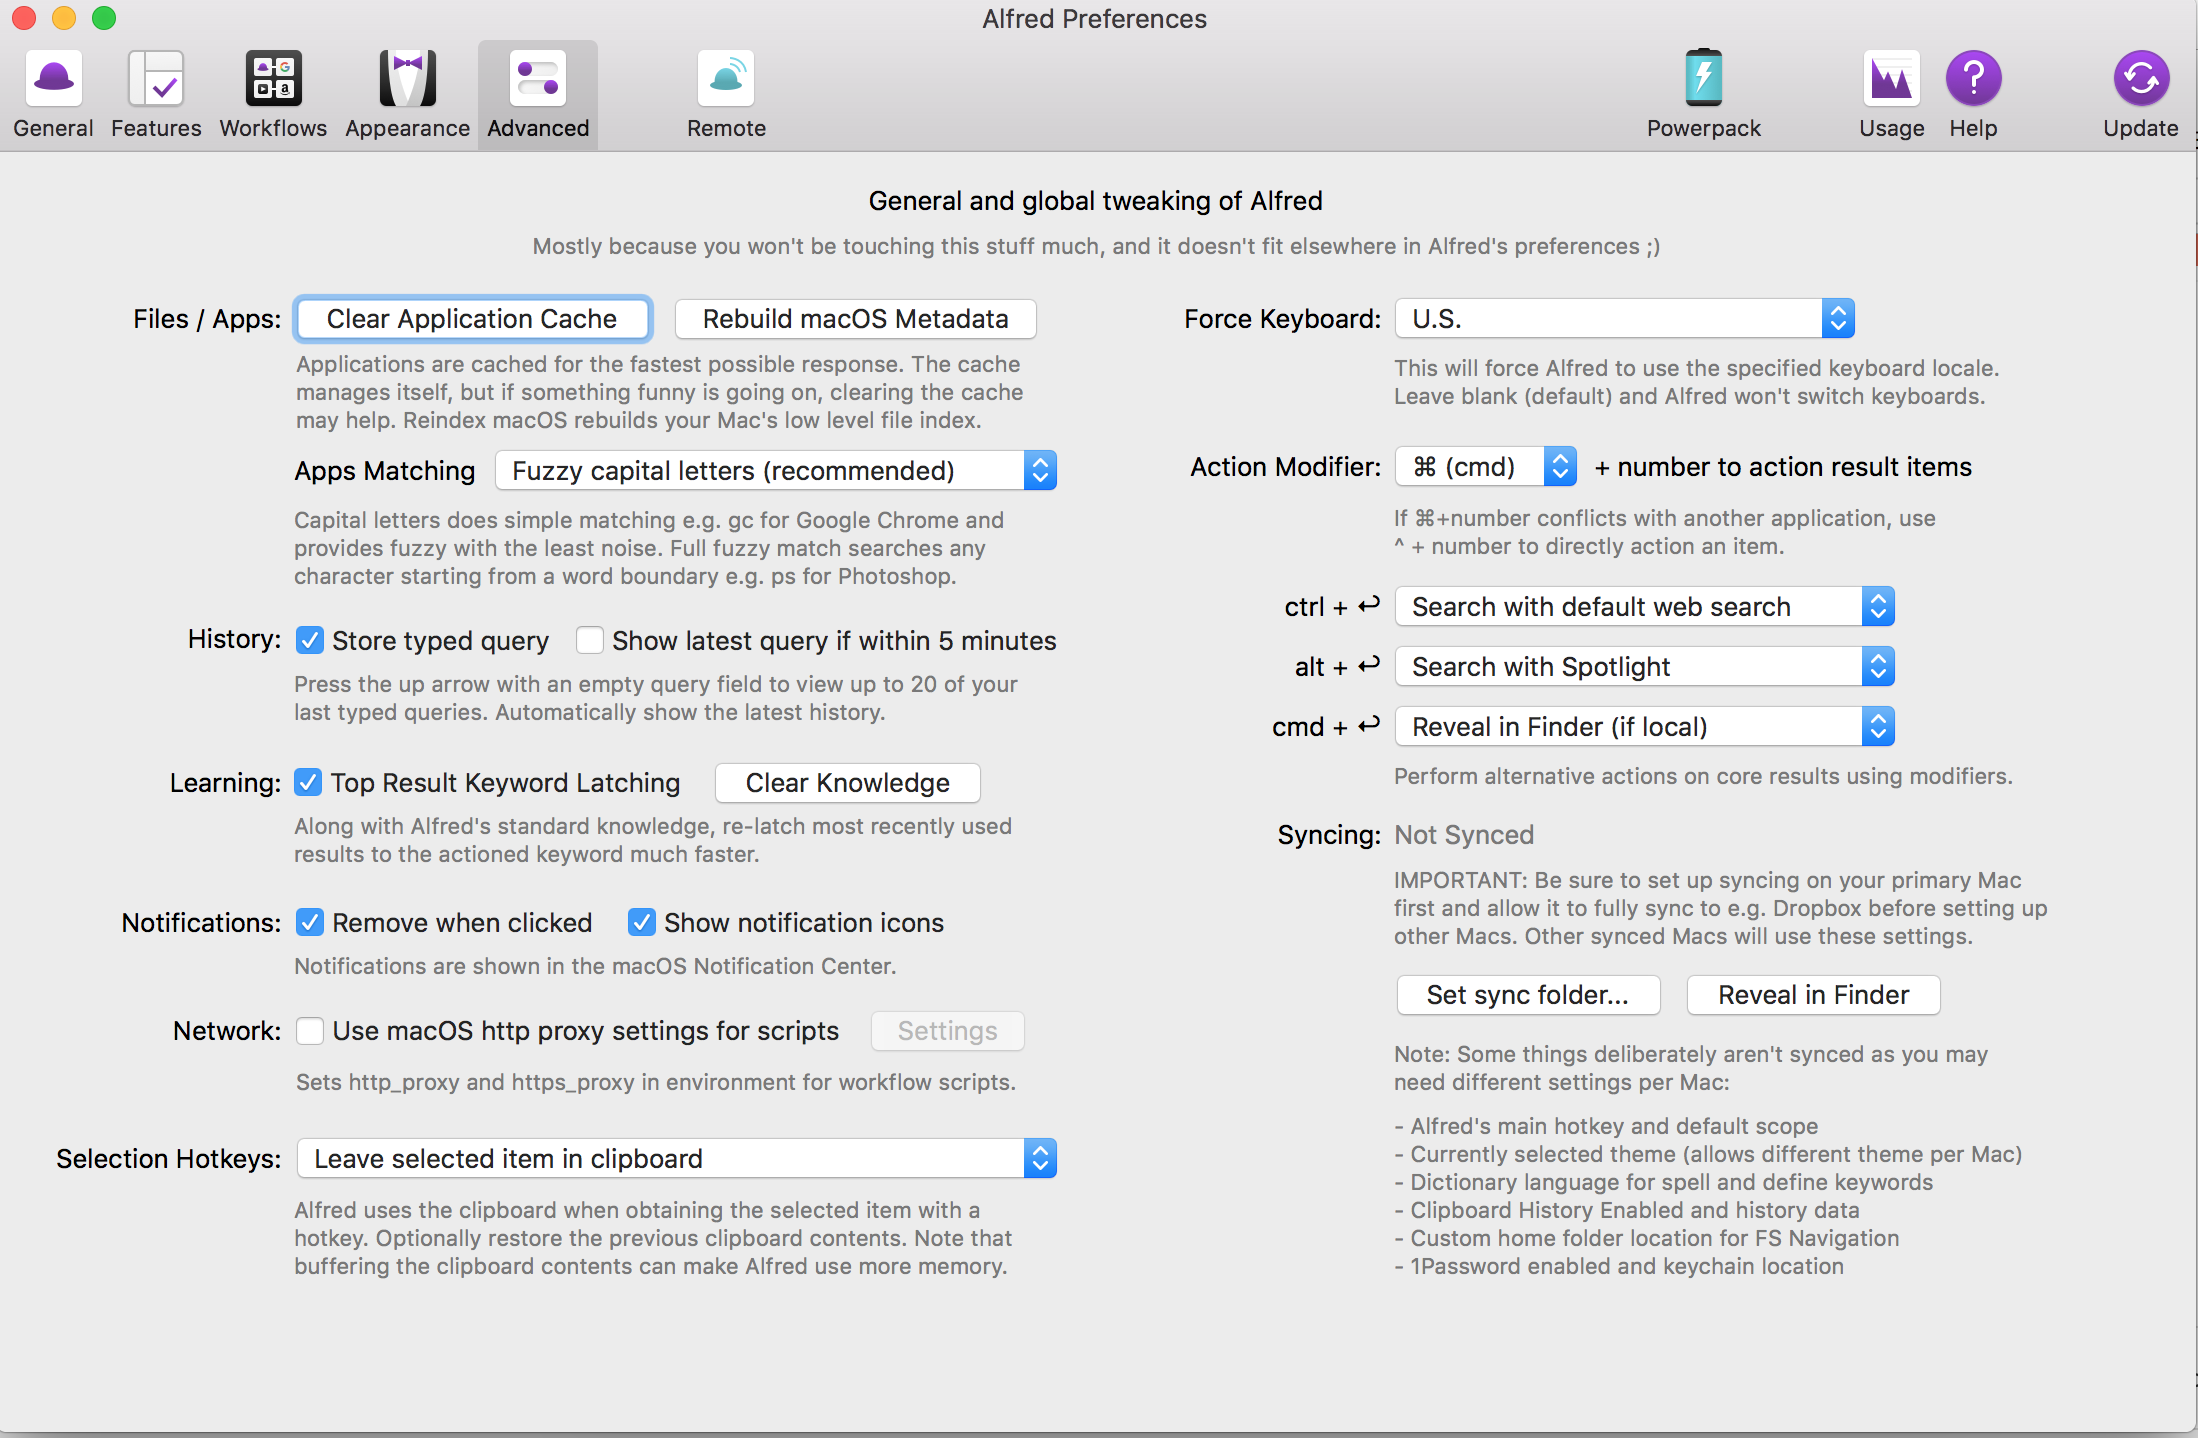Open the Appearance tuxedo icon

(407, 79)
